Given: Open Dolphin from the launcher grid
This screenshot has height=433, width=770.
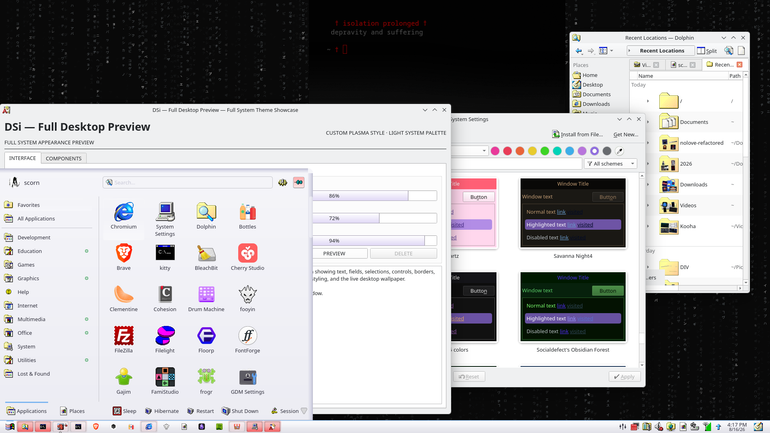Looking at the screenshot, I should click(x=206, y=216).
